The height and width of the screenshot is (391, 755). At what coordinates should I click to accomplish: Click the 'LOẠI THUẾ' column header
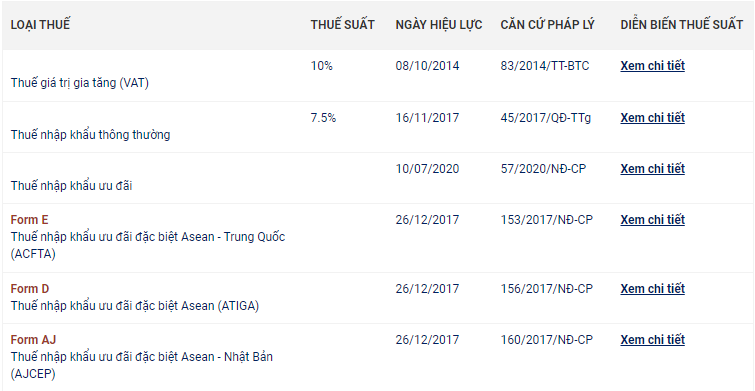[40, 25]
